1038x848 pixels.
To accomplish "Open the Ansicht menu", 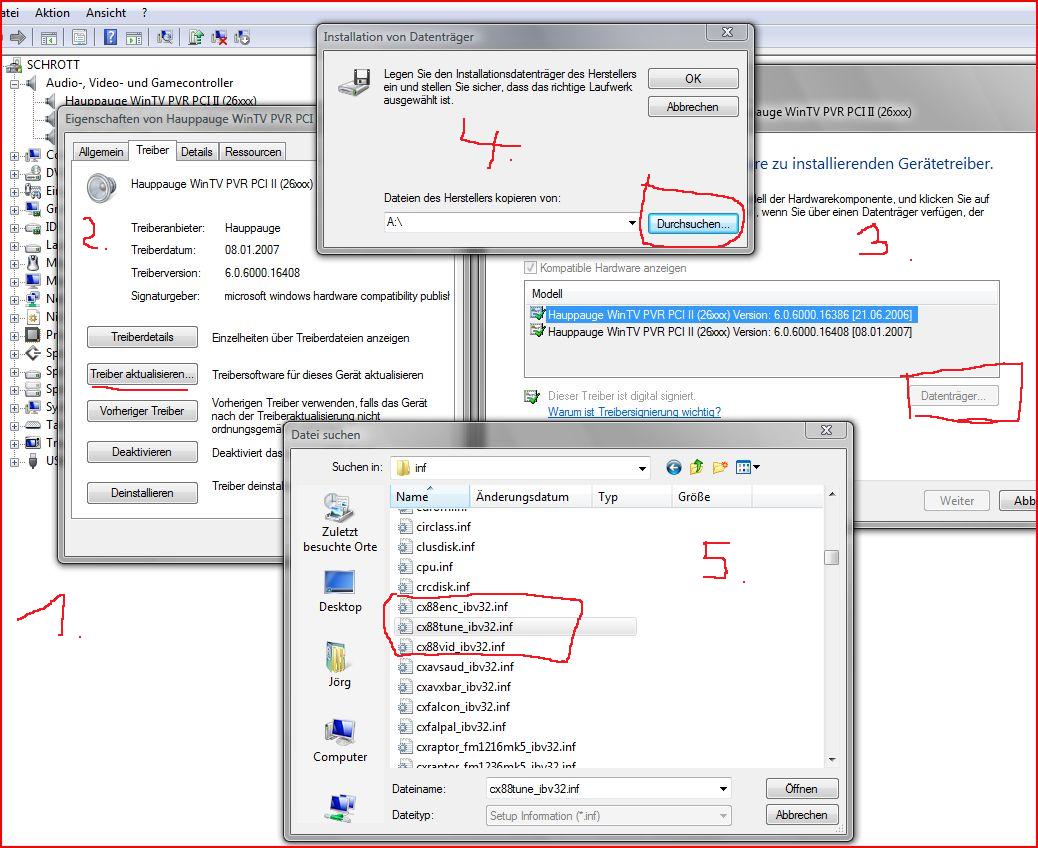I will click(106, 13).
